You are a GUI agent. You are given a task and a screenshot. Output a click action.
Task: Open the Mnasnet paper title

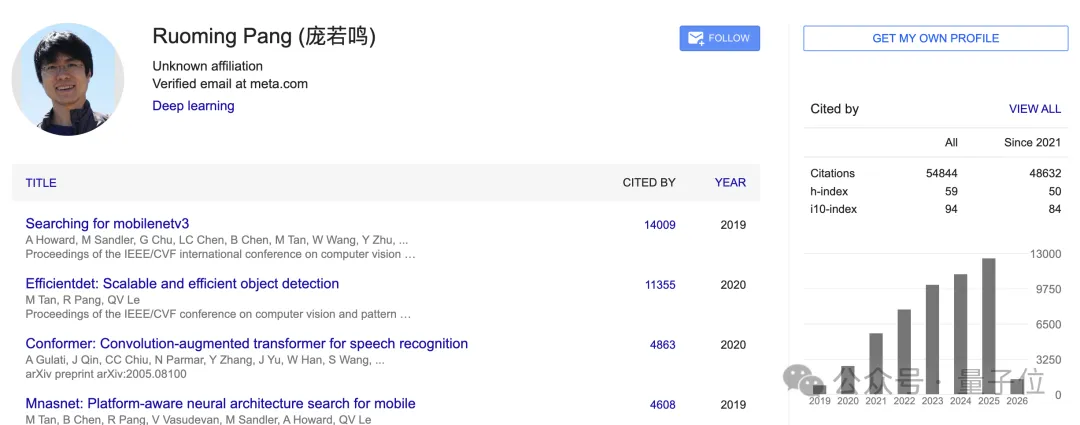220,404
